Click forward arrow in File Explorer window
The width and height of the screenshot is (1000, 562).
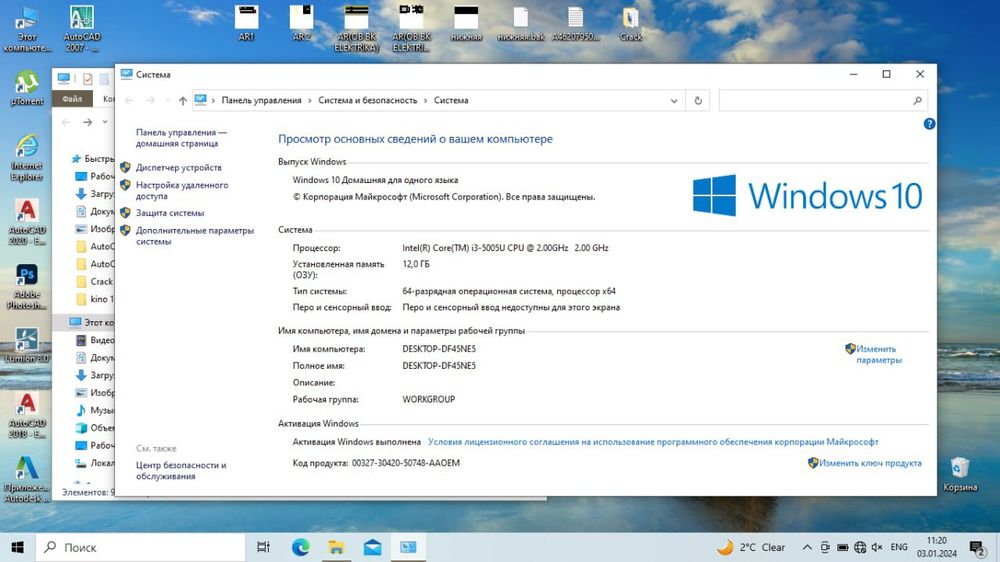87,122
